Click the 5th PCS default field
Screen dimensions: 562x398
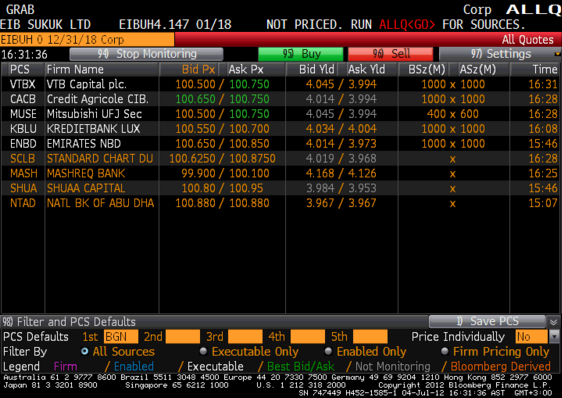(370, 337)
